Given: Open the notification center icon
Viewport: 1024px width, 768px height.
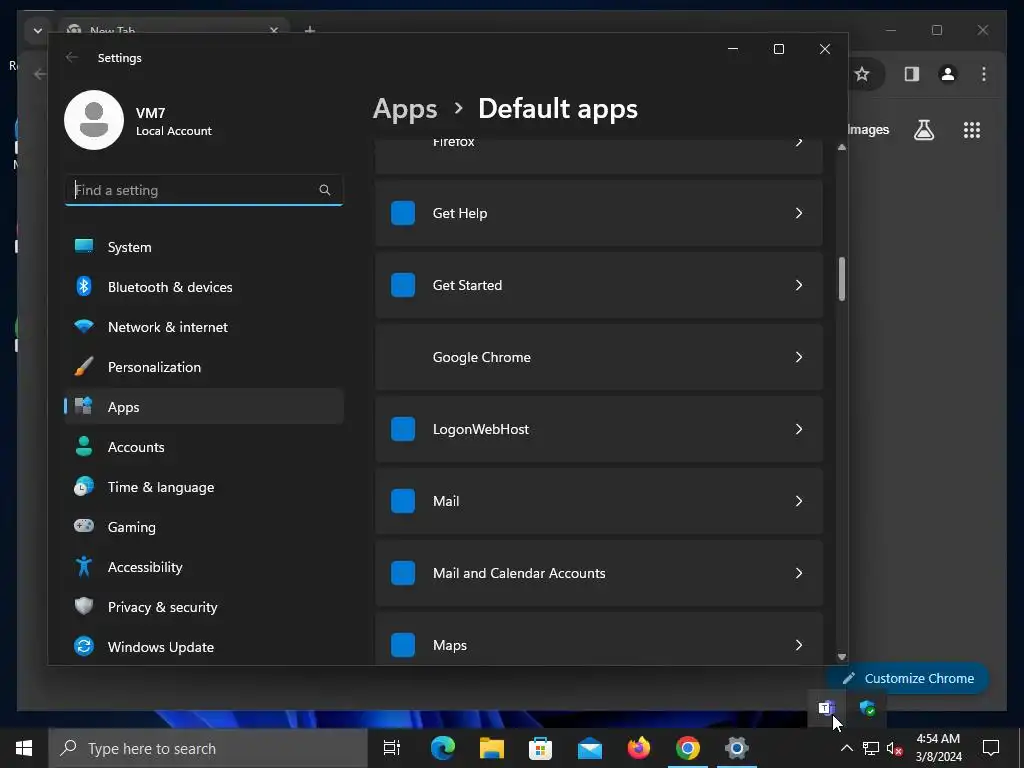Looking at the screenshot, I should [x=991, y=748].
